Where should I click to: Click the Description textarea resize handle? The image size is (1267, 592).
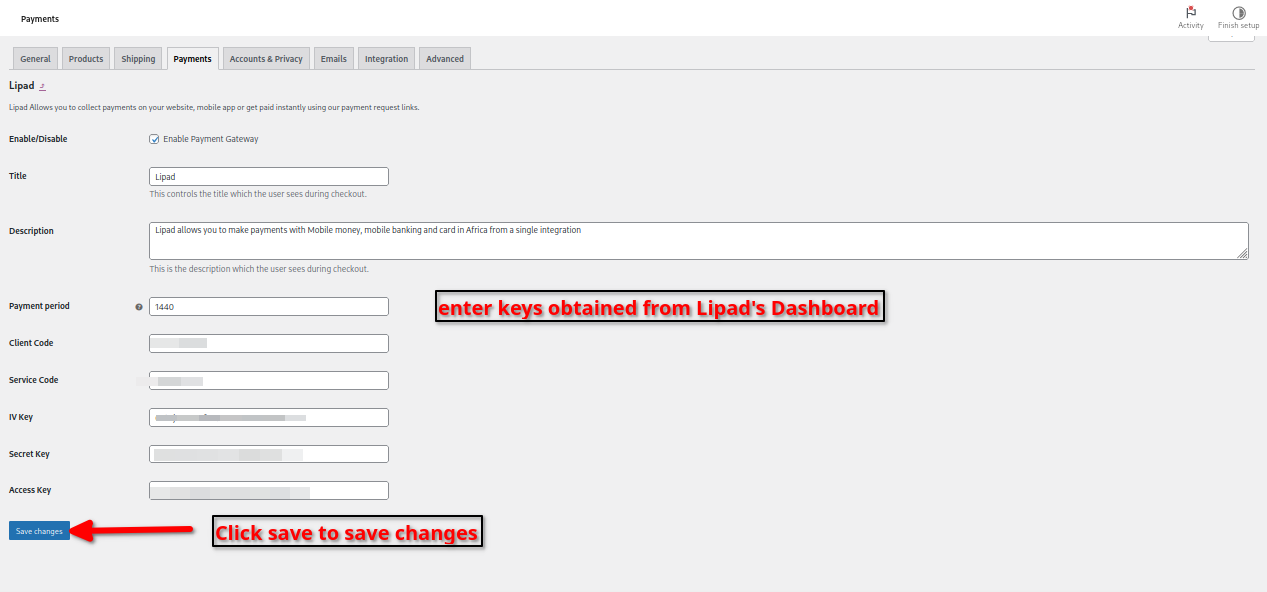[1243, 254]
